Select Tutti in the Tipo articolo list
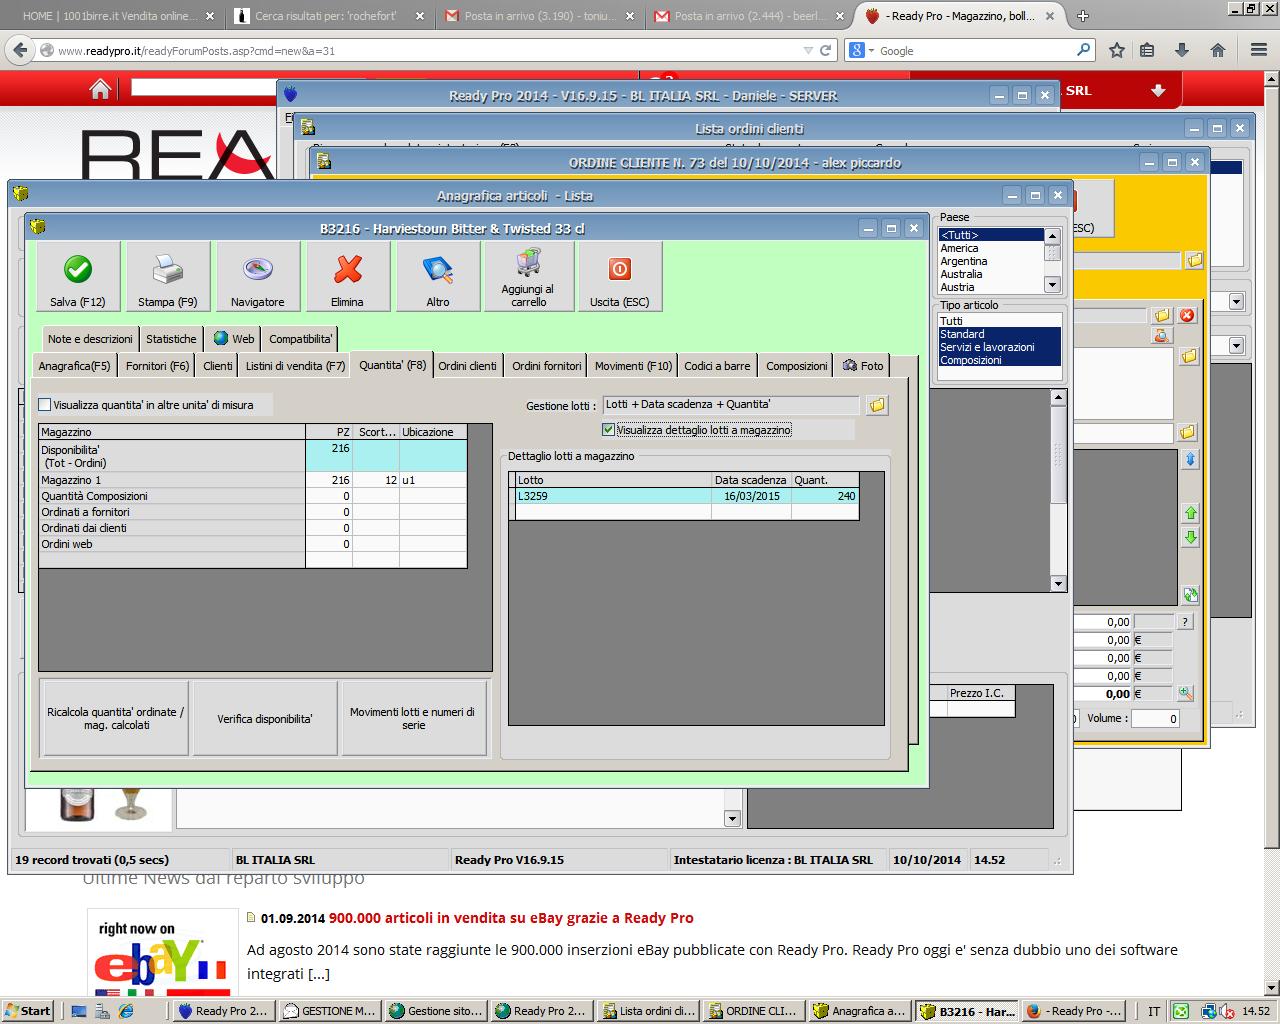This screenshot has height=1024, width=1280. click(999, 321)
